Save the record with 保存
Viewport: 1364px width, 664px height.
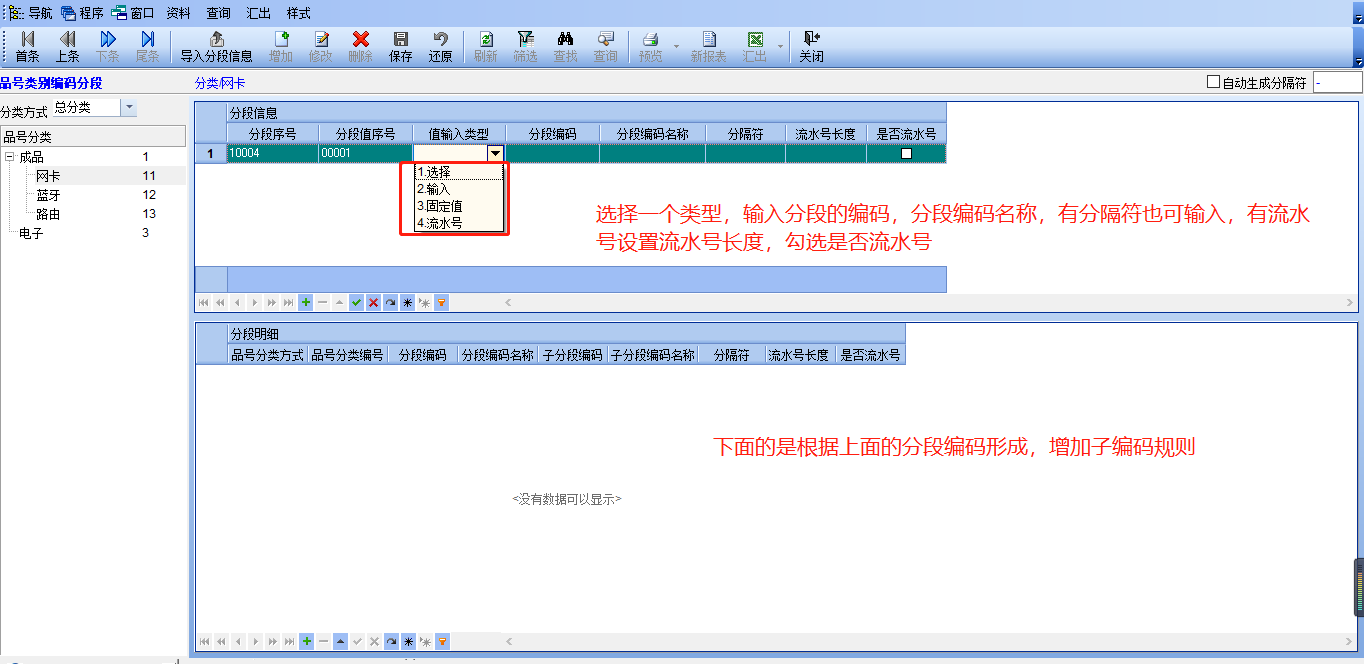[x=401, y=47]
